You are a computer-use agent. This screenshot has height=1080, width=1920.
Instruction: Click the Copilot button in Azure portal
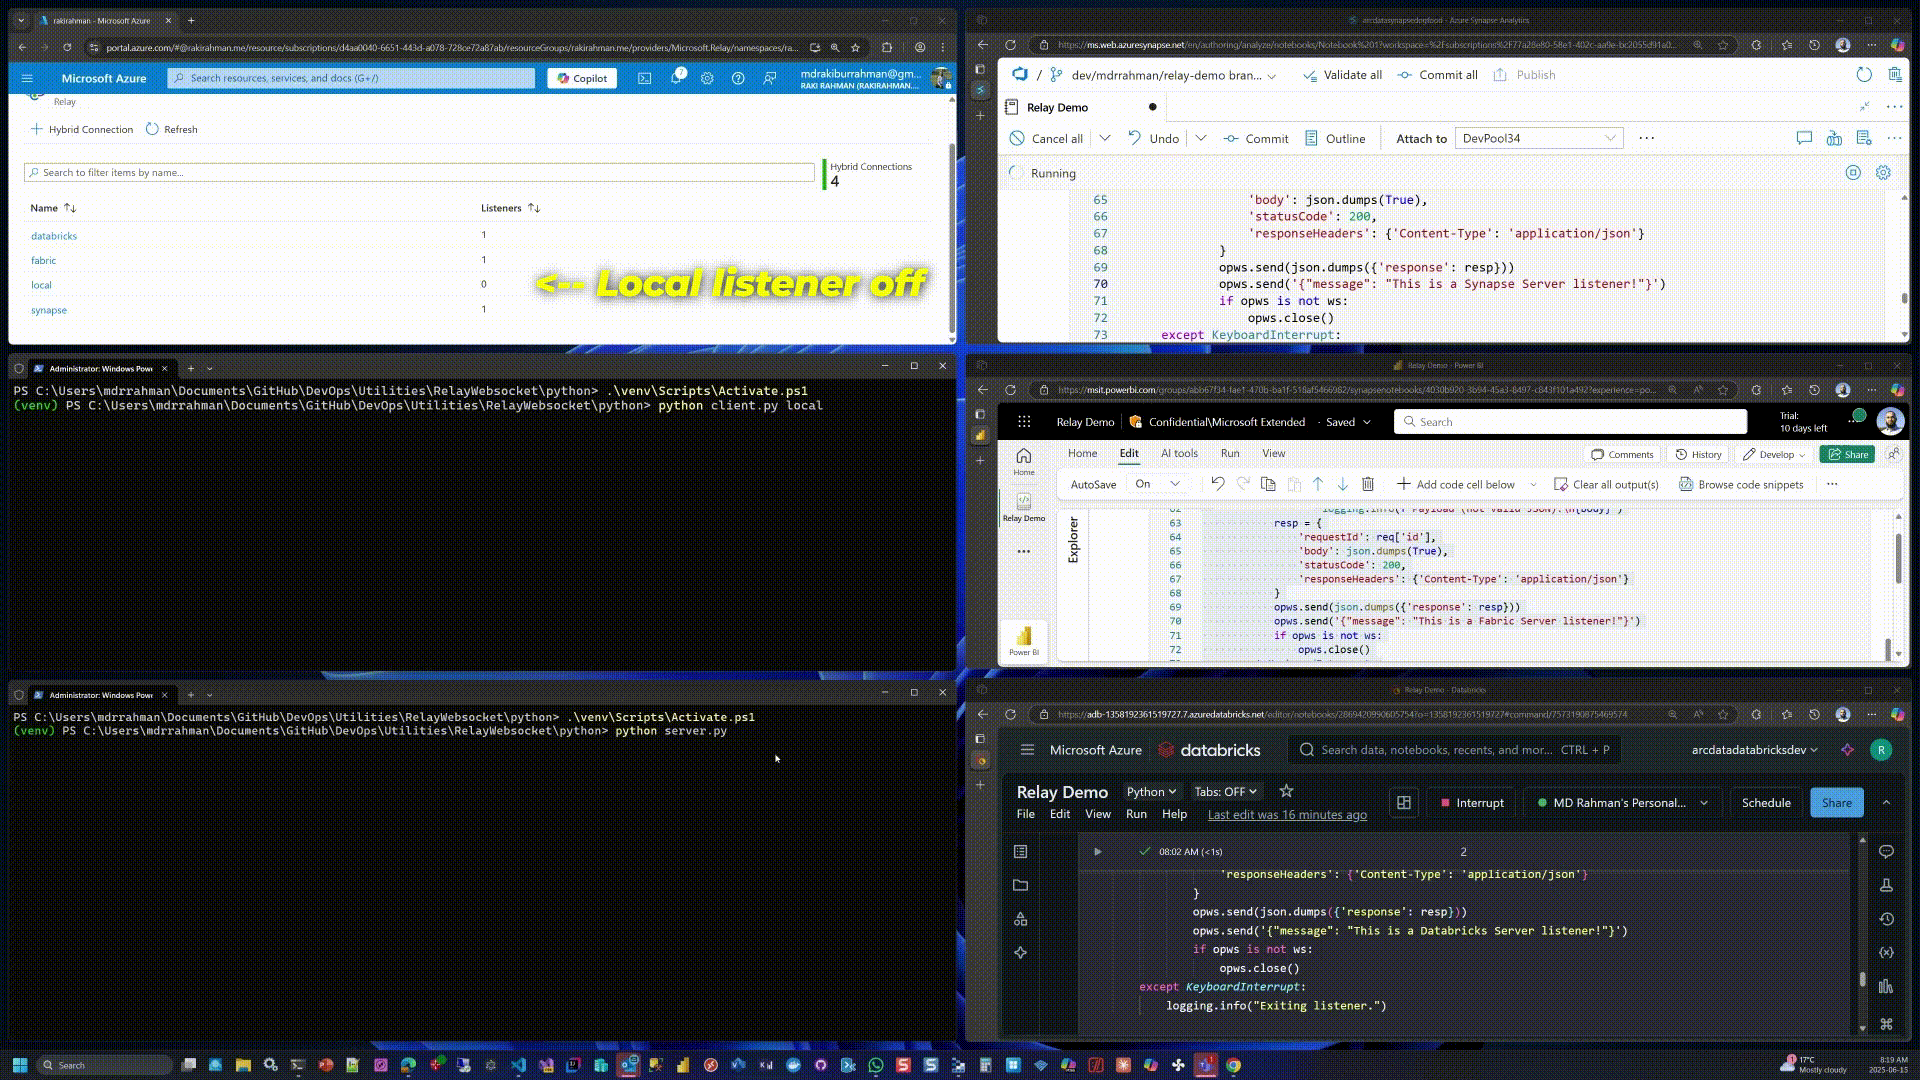point(582,78)
